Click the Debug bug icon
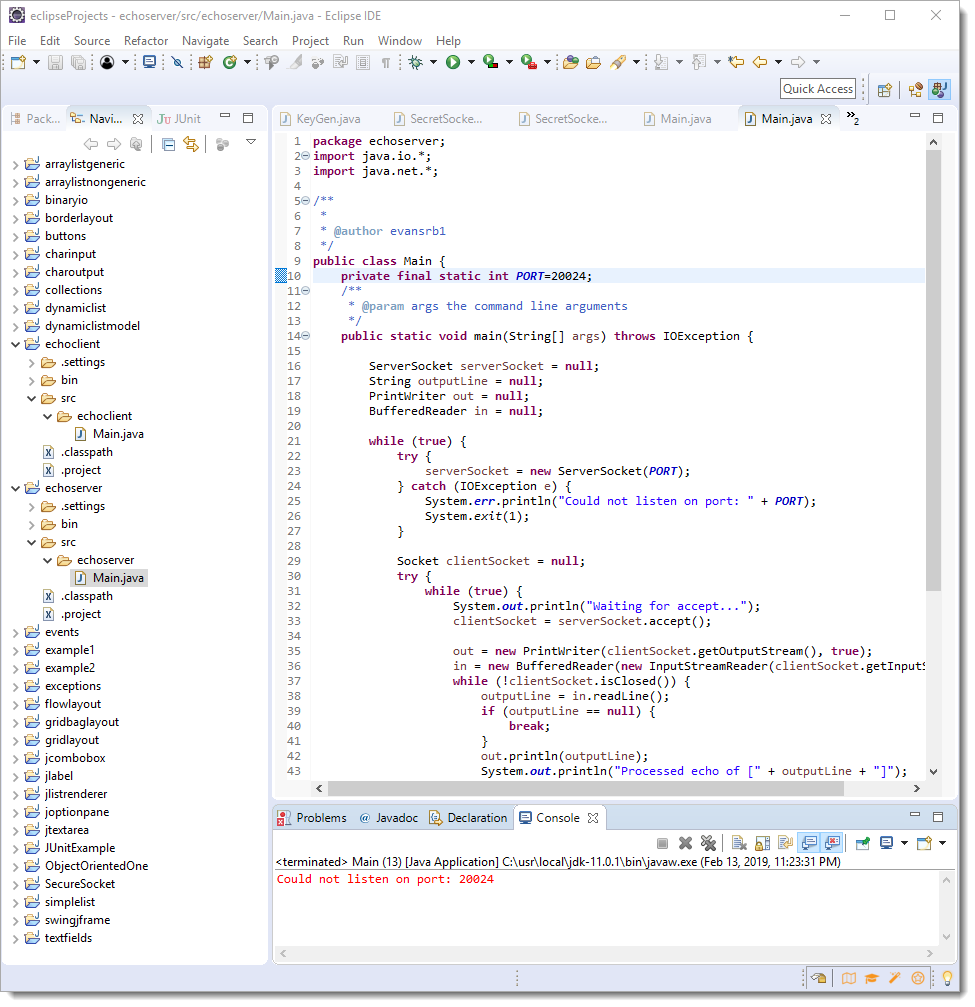 pyautogui.click(x=416, y=62)
